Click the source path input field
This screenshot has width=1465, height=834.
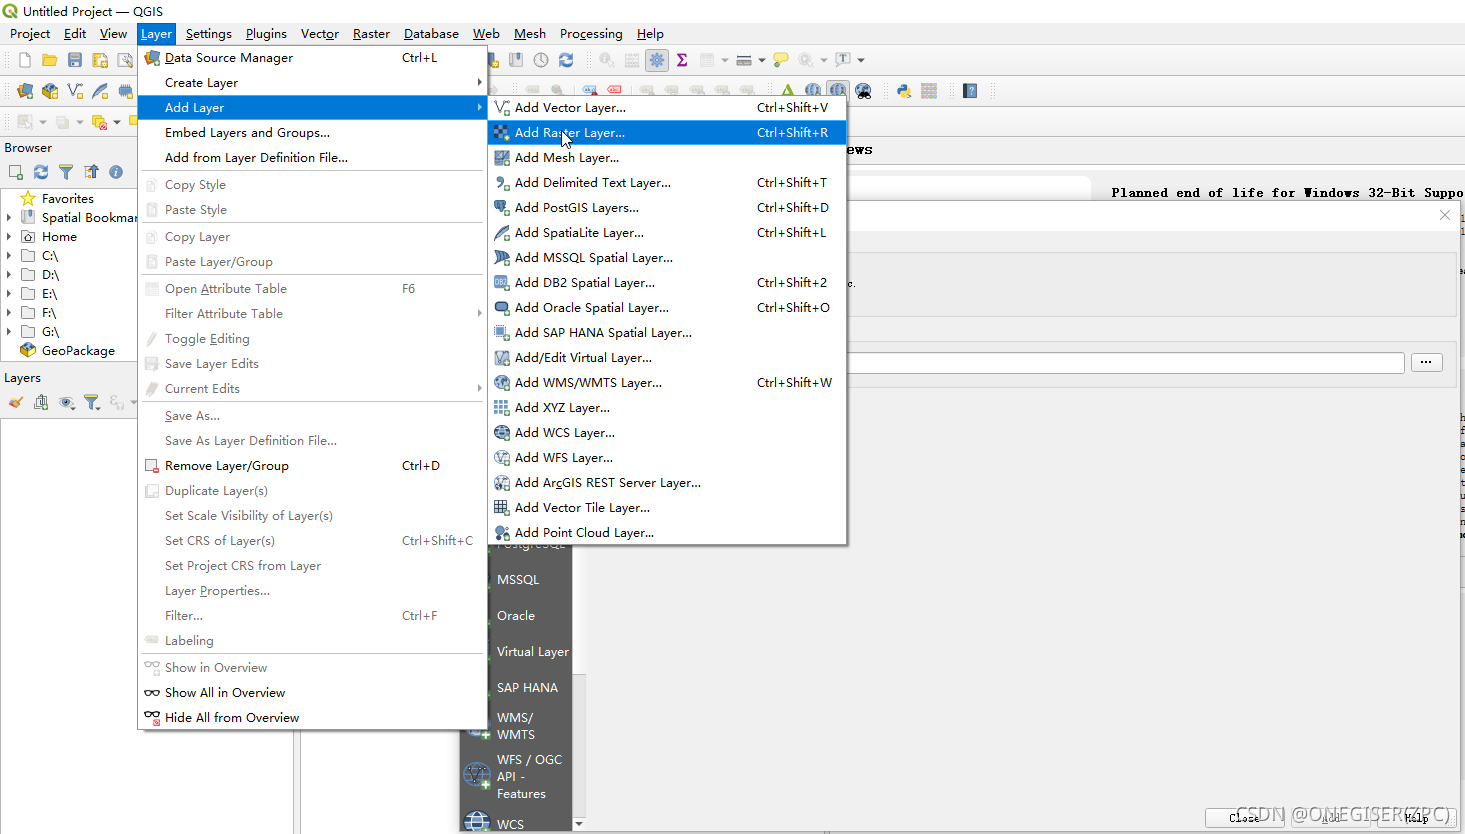pos(1125,362)
